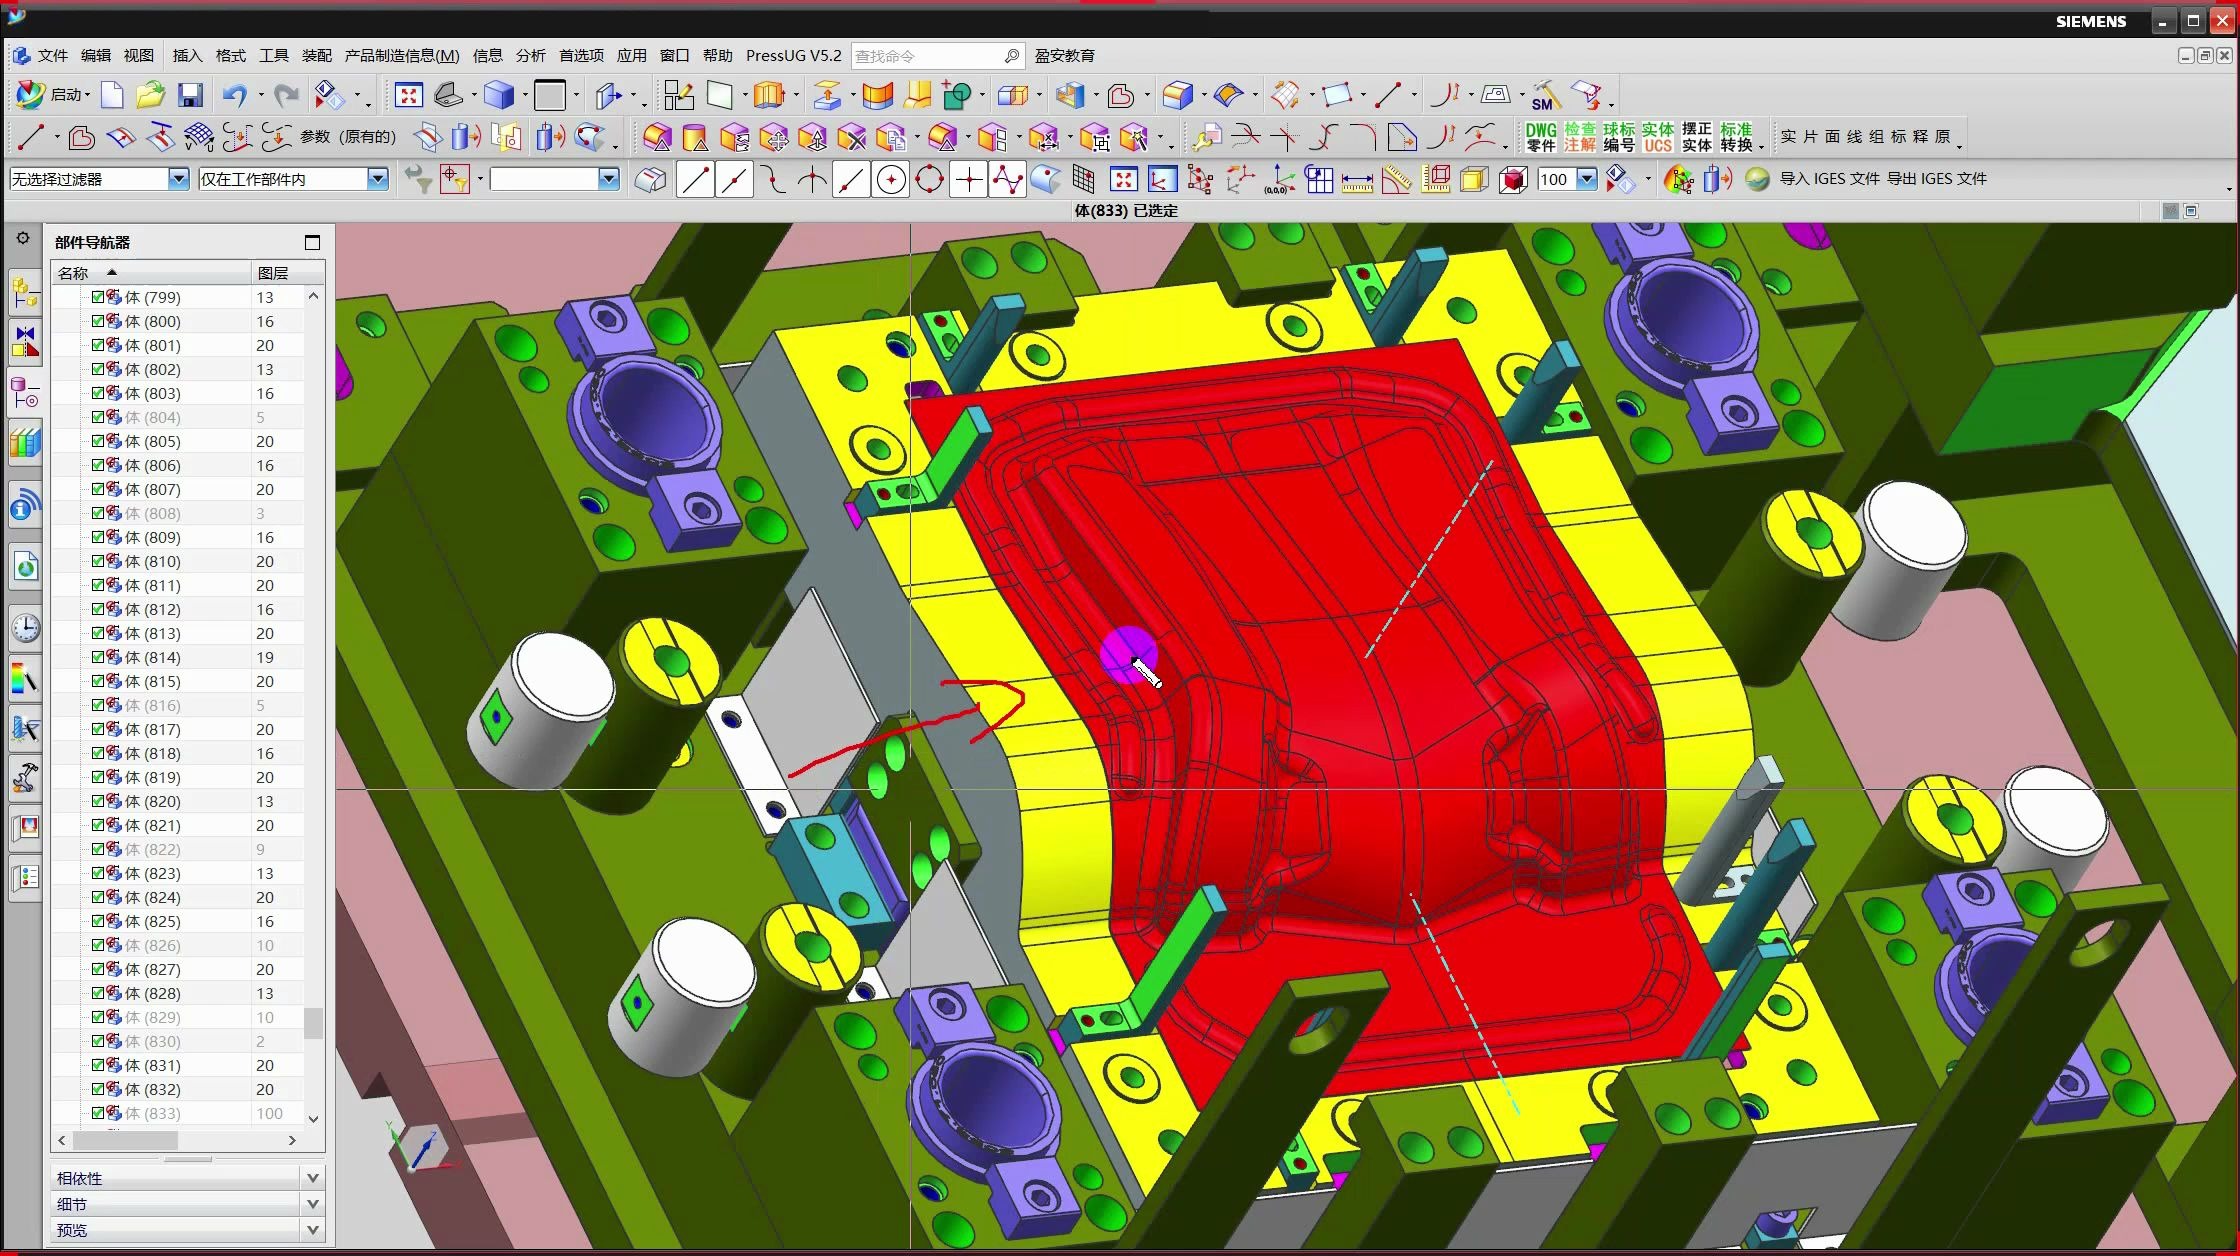Click 导出 IGES 文件 button
This screenshot has height=1256, width=2240.
1936,179
